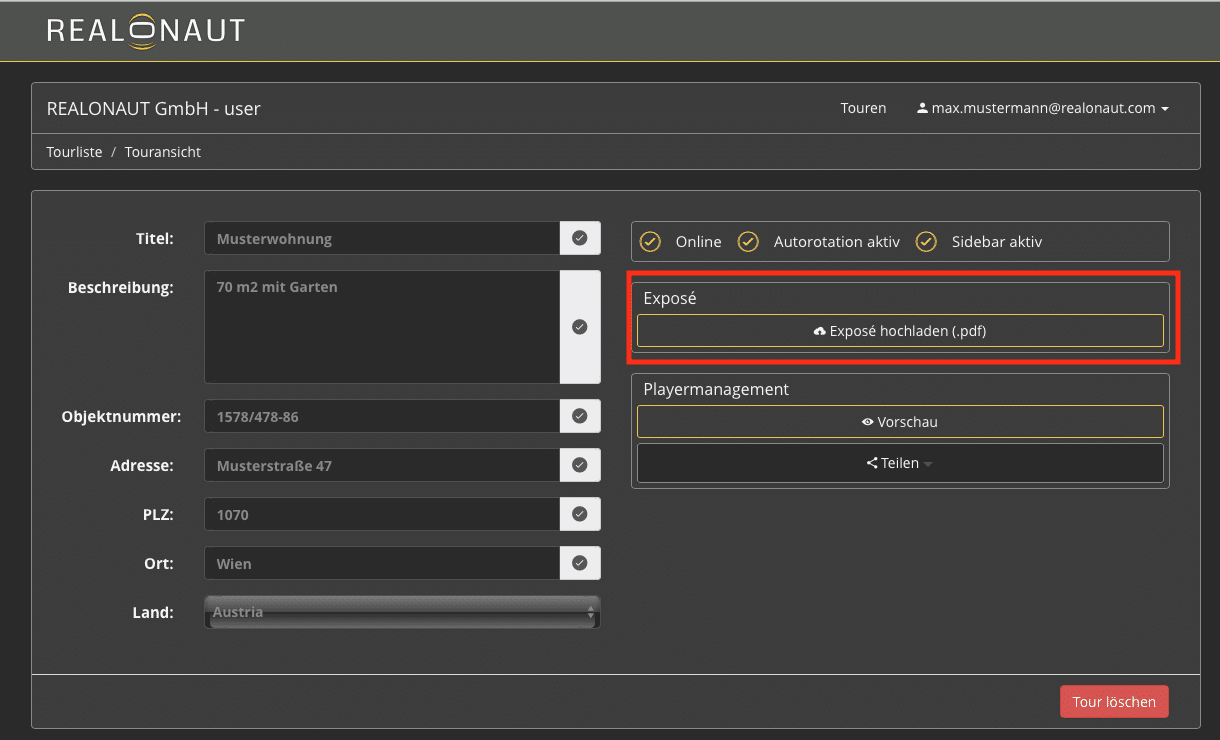
Task: Save the Ort field via checkmark
Action: tap(580, 563)
